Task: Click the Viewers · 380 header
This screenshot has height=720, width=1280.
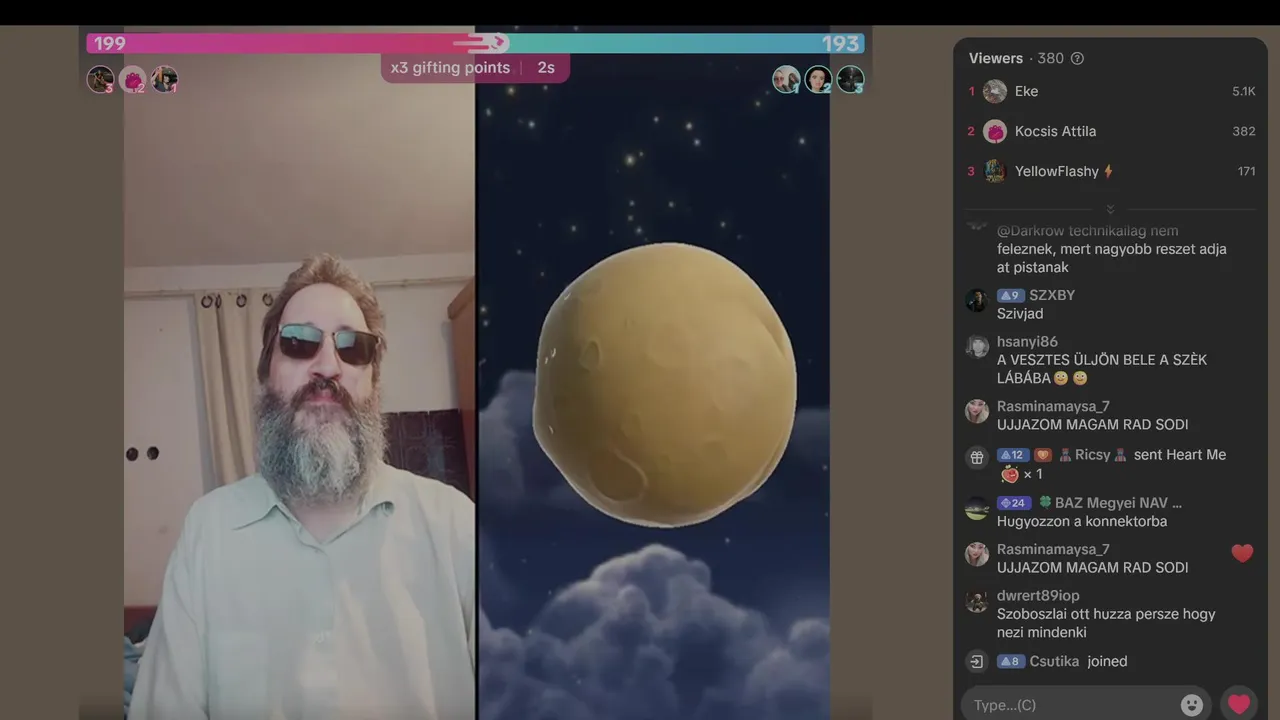Action: click(1016, 58)
